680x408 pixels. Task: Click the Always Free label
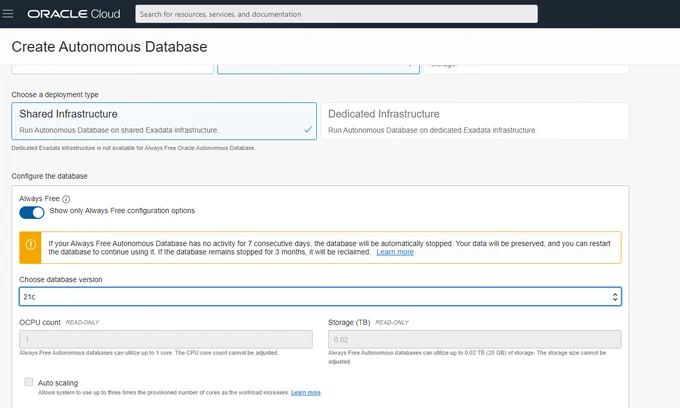(x=39, y=199)
